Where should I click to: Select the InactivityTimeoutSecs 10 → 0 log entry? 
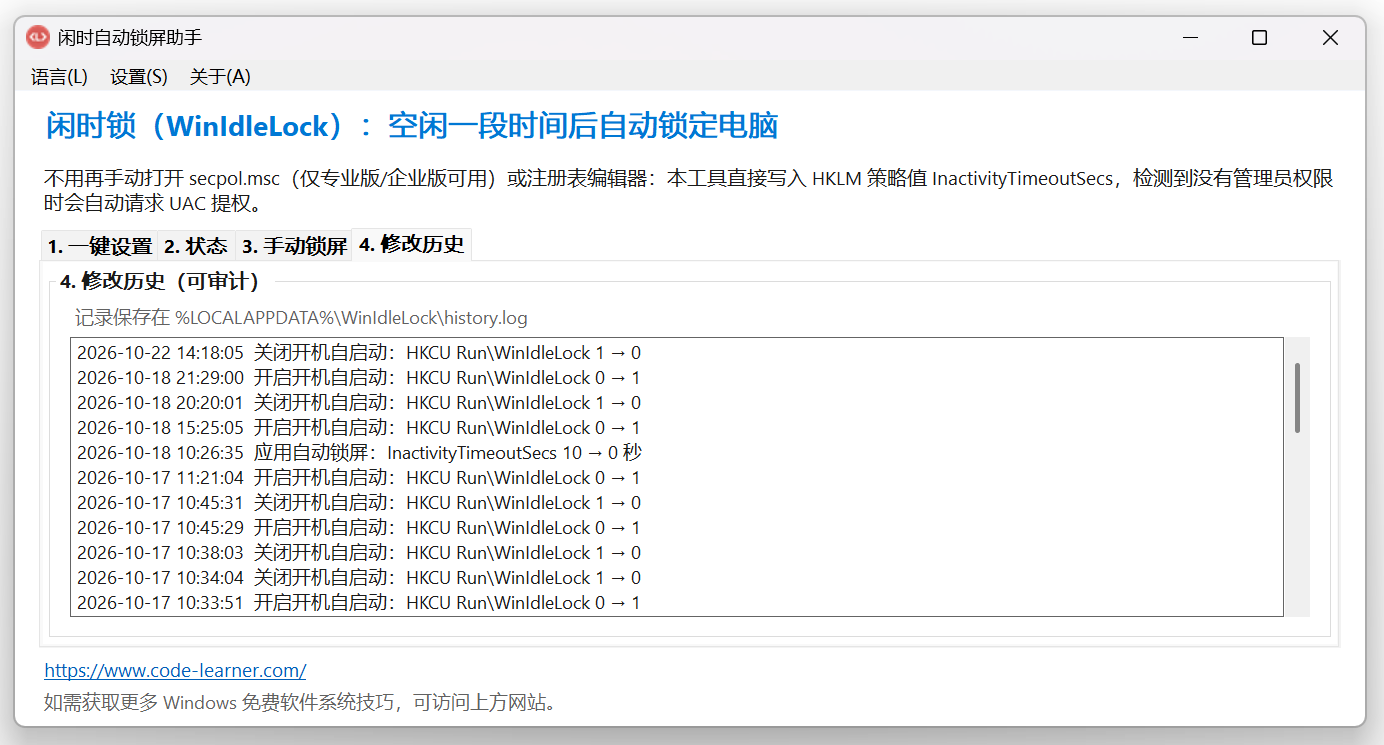tap(677, 453)
